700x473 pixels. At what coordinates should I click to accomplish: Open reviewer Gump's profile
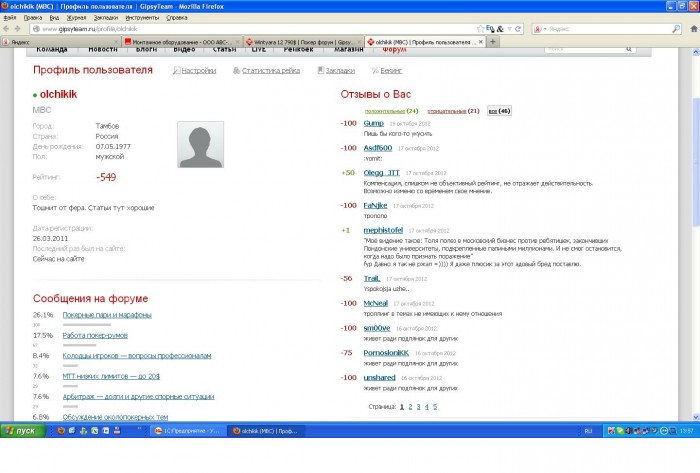click(x=374, y=123)
